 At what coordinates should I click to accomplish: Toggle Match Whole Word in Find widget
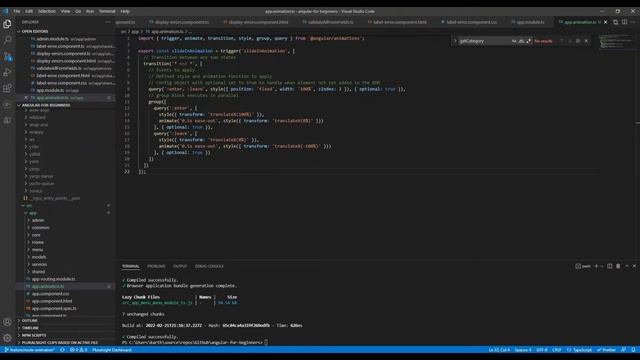point(521,41)
